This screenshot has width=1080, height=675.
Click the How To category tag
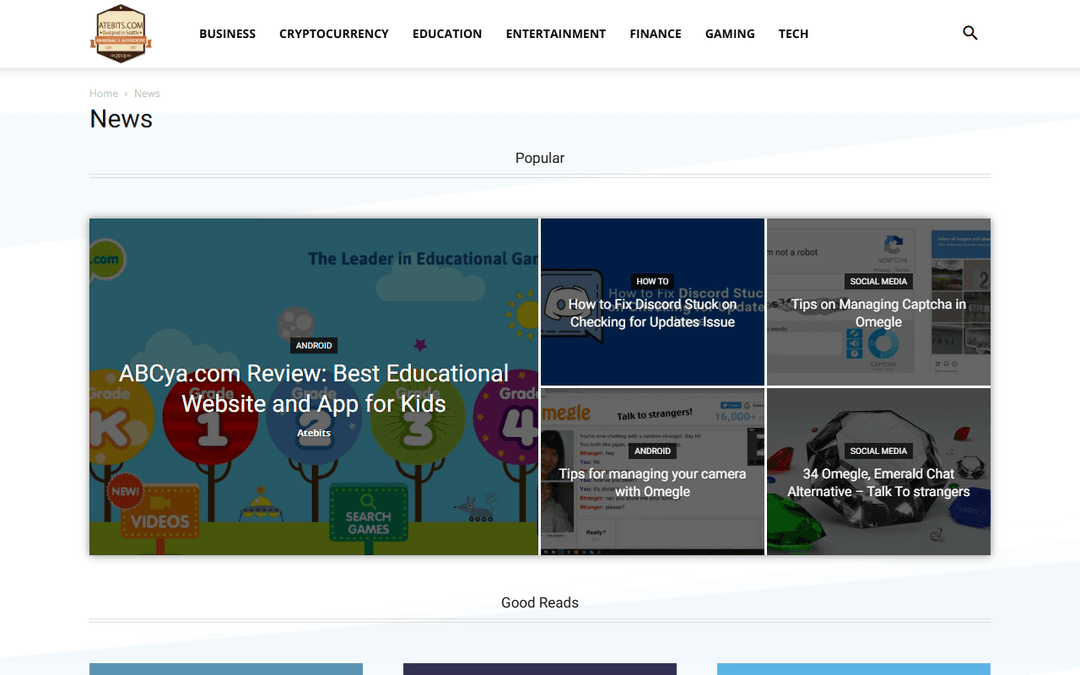click(652, 281)
